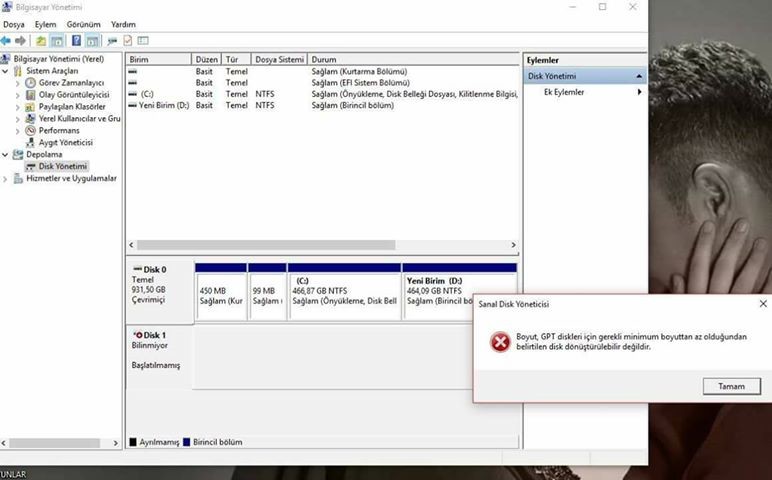
Task: Click the red error icon in the dialog
Action: (500, 342)
